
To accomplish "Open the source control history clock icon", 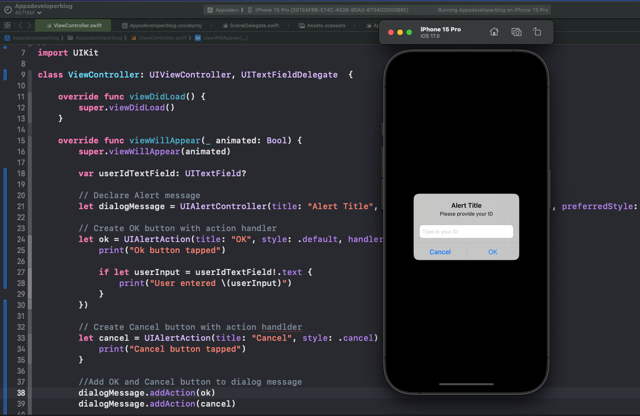I will [x=7, y=9].
